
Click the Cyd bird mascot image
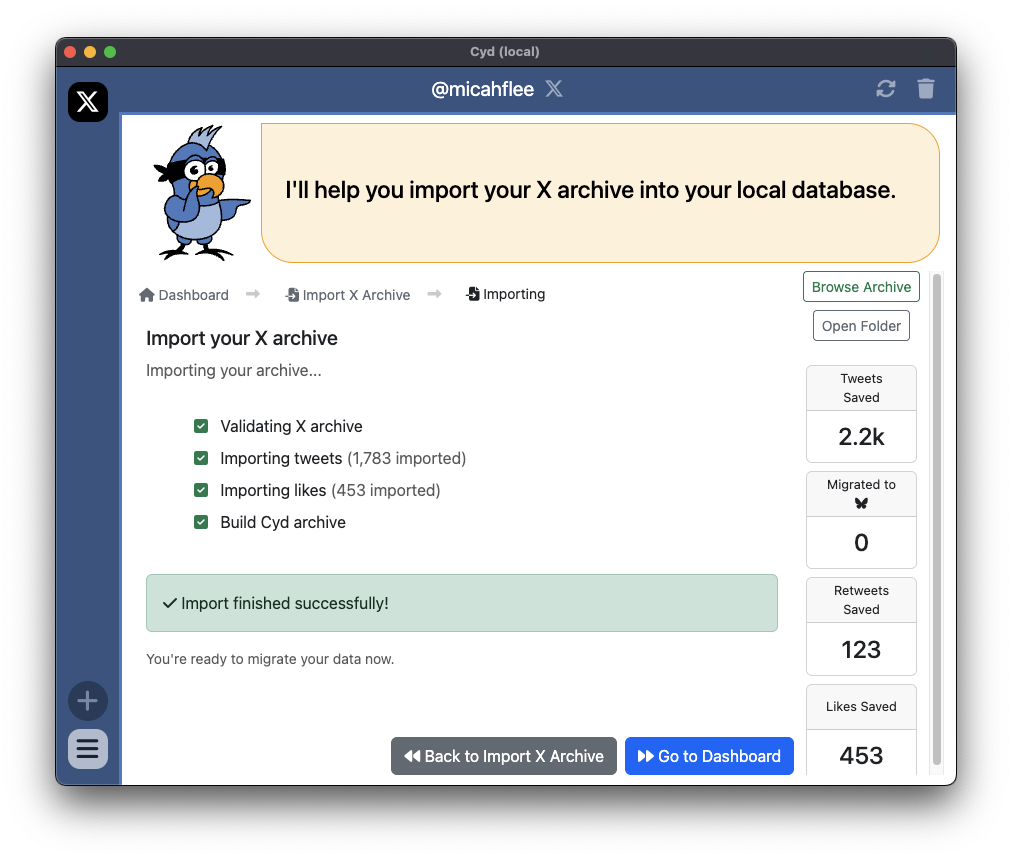[201, 192]
